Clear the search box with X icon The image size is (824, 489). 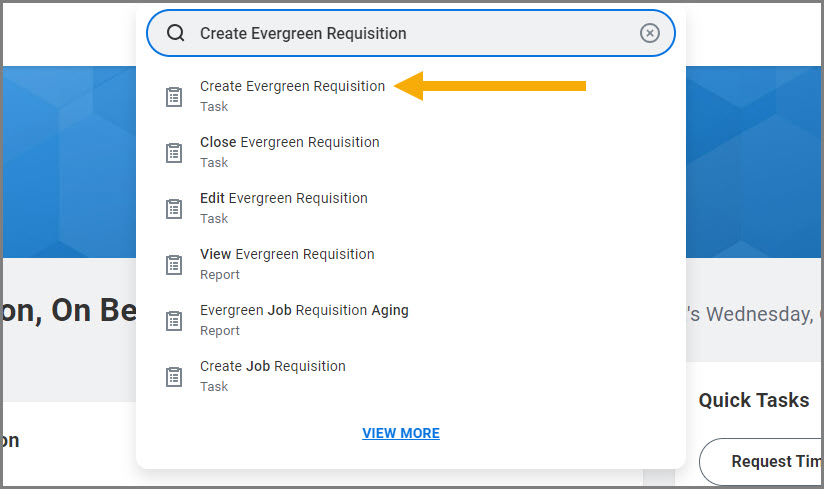pos(650,33)
